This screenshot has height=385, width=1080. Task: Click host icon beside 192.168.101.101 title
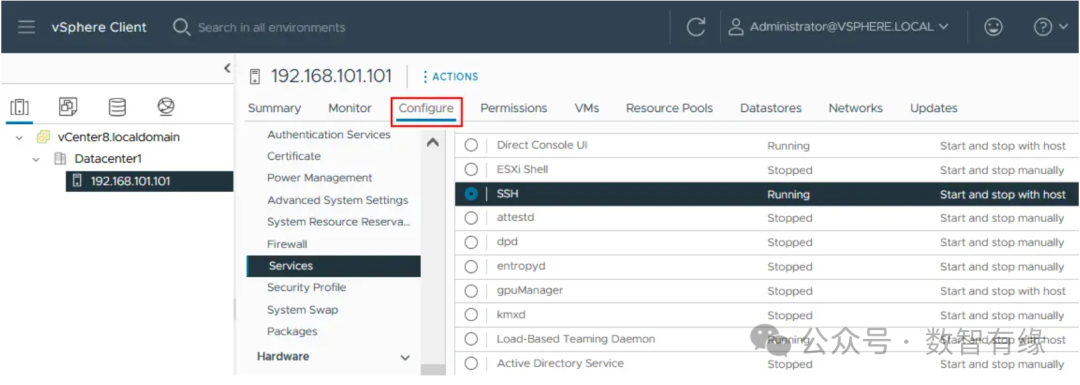(x=256, y=76)
